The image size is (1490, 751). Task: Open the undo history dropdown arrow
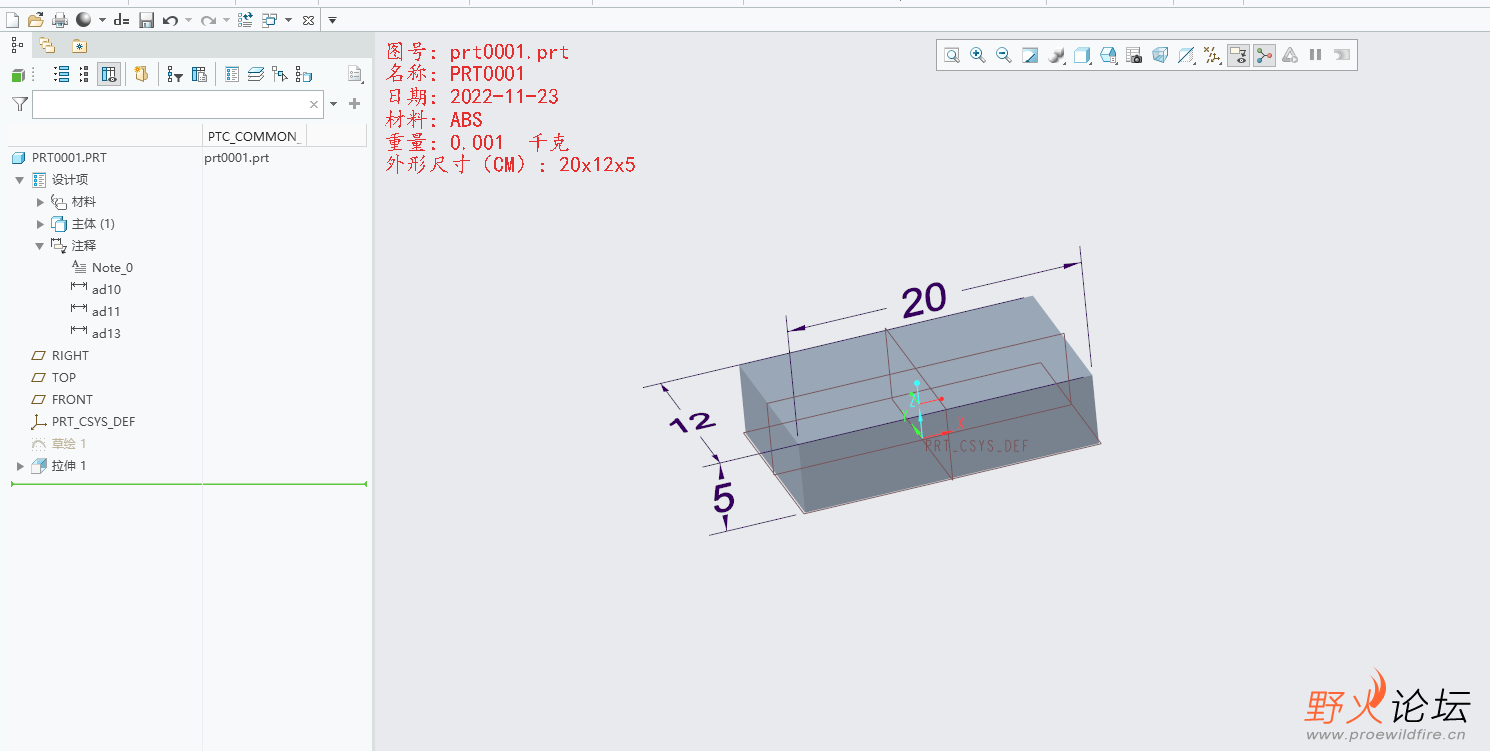pos(188,20)
